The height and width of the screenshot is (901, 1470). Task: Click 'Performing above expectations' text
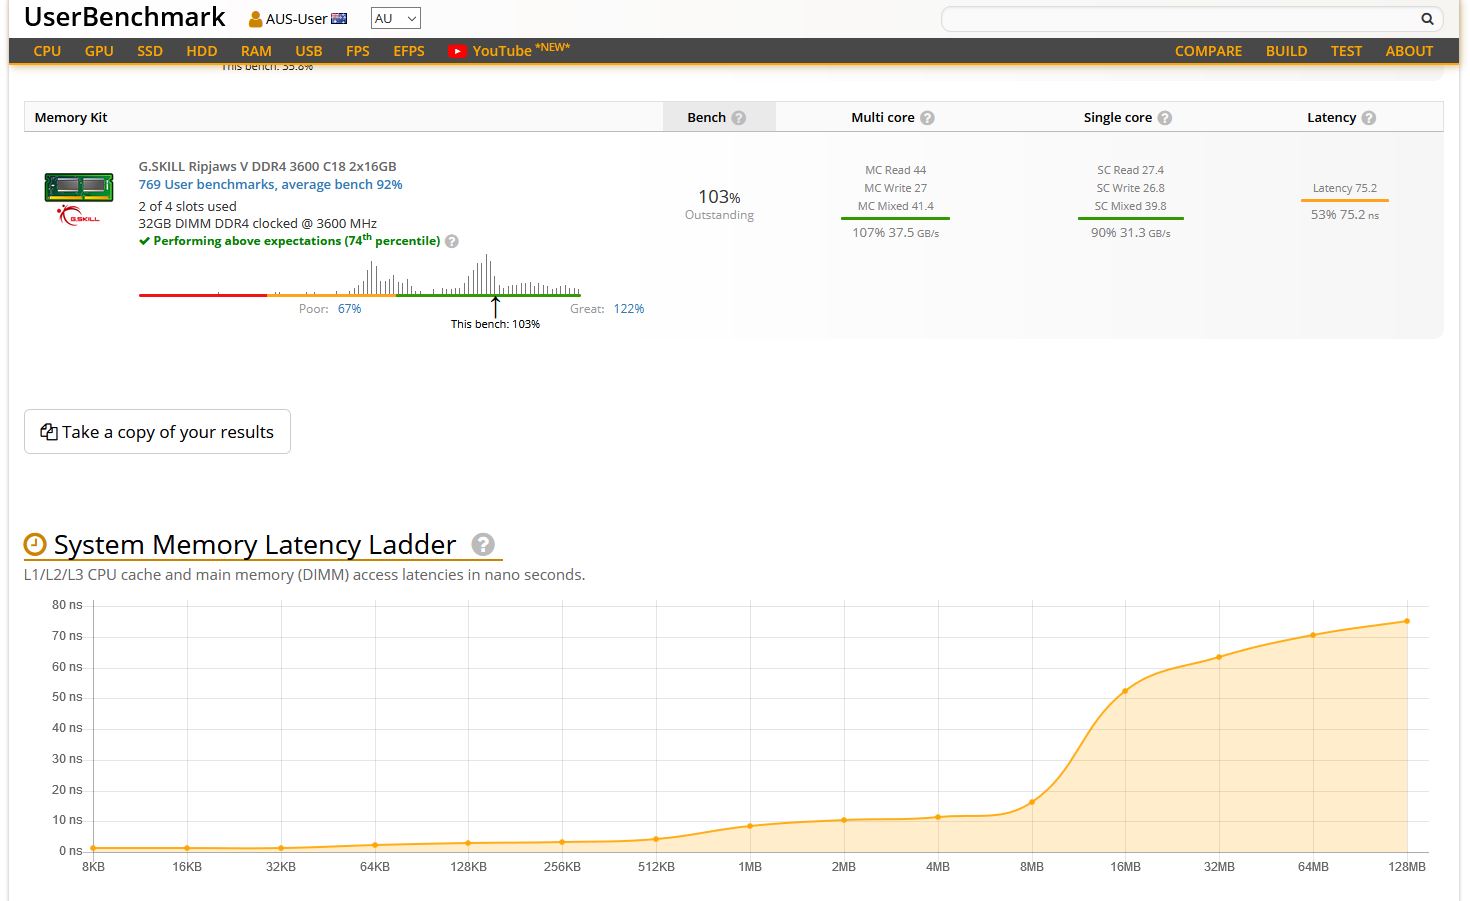[x=297, y=241]
